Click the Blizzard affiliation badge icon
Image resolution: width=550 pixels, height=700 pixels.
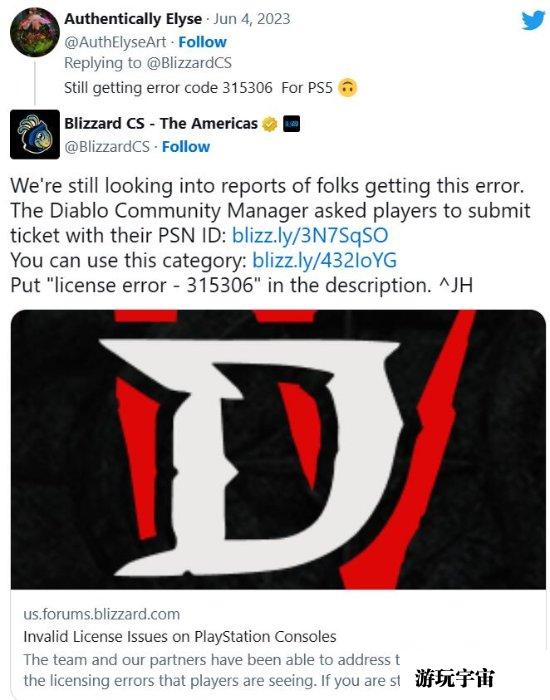point(292,124)
